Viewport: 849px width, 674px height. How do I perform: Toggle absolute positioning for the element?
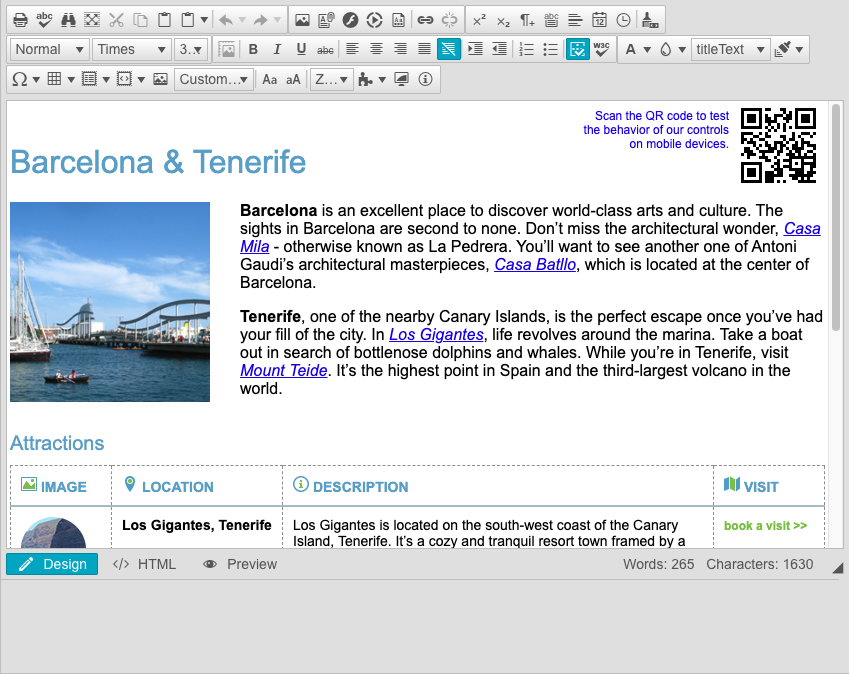(226, 49)
